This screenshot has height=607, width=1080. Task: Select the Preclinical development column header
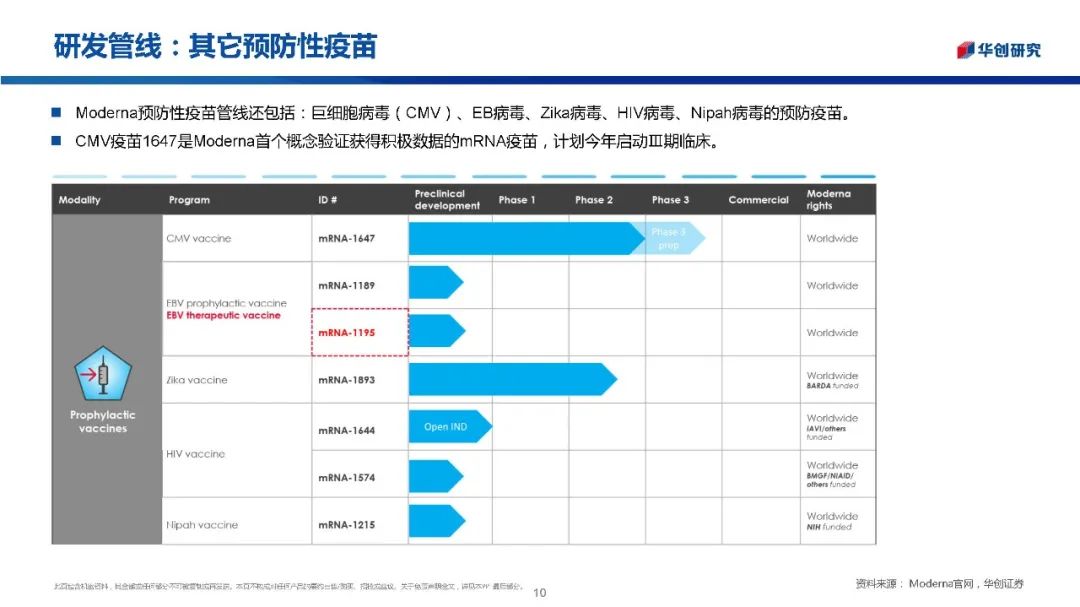pos(447,200)
